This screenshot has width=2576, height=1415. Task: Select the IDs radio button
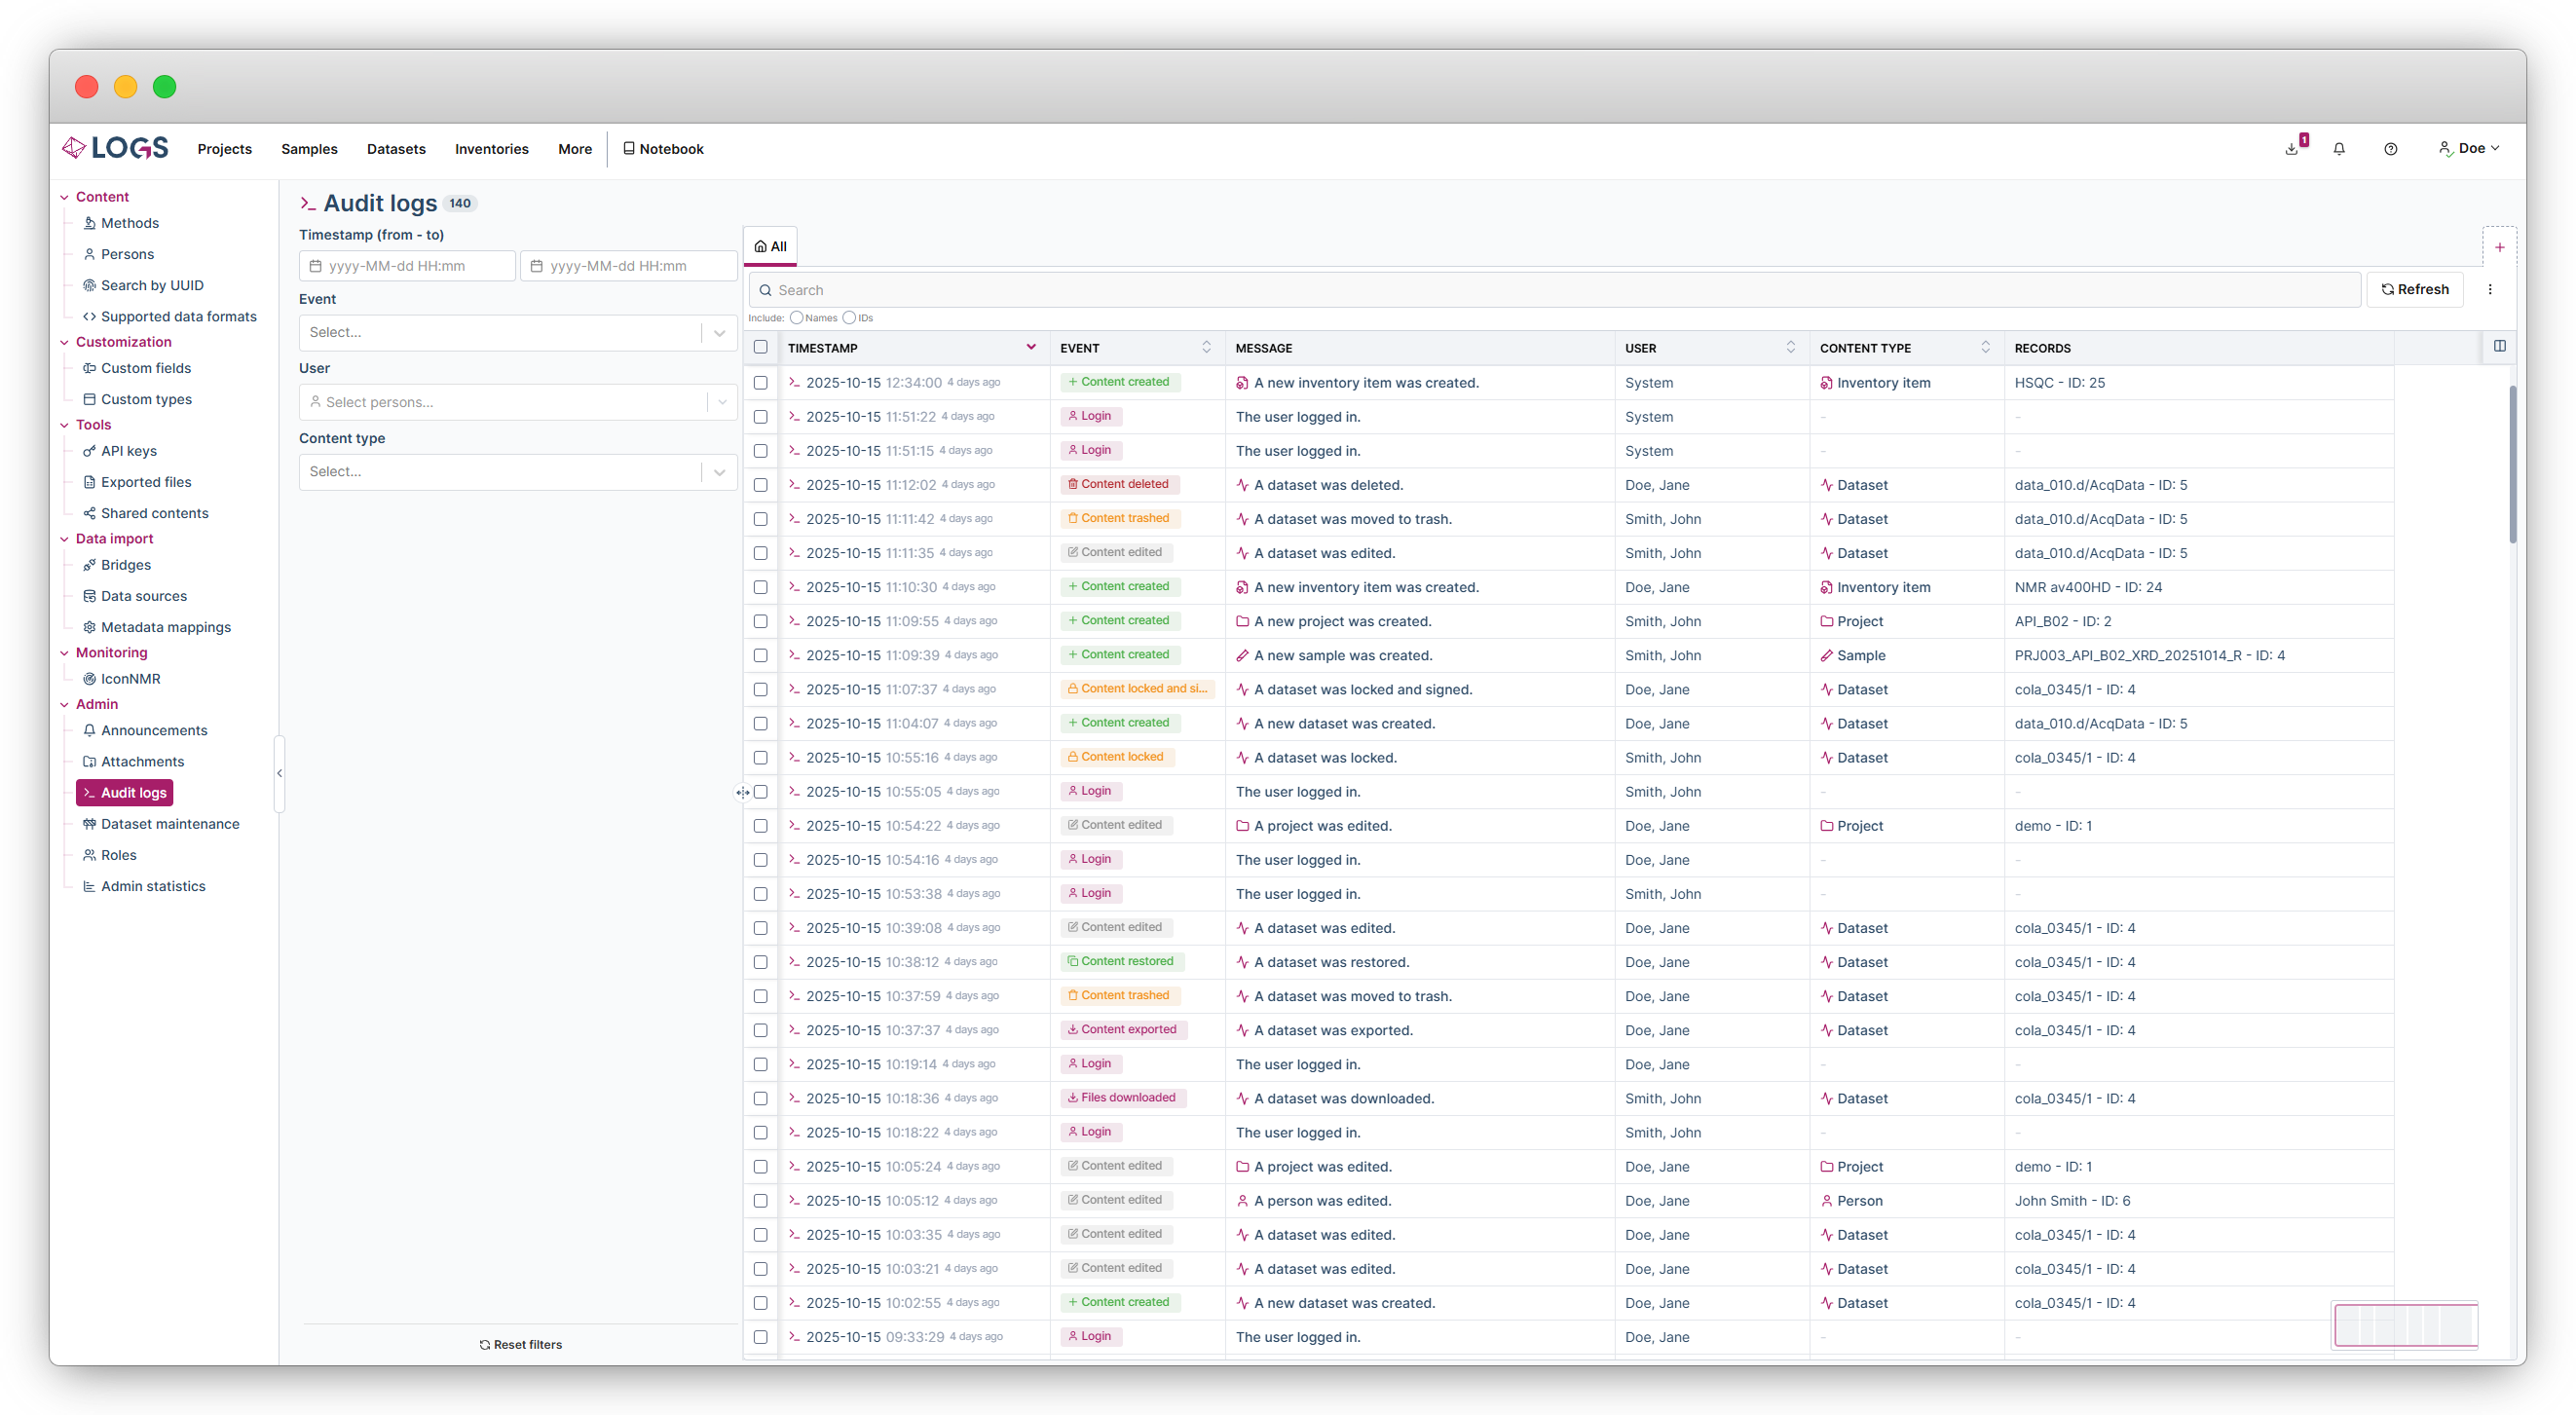[x=849, y=318]
